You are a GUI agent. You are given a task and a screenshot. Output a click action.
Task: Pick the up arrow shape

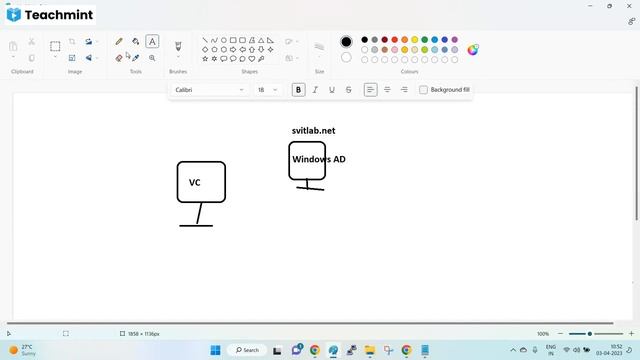pyautogui.click(x=252, y=49)
